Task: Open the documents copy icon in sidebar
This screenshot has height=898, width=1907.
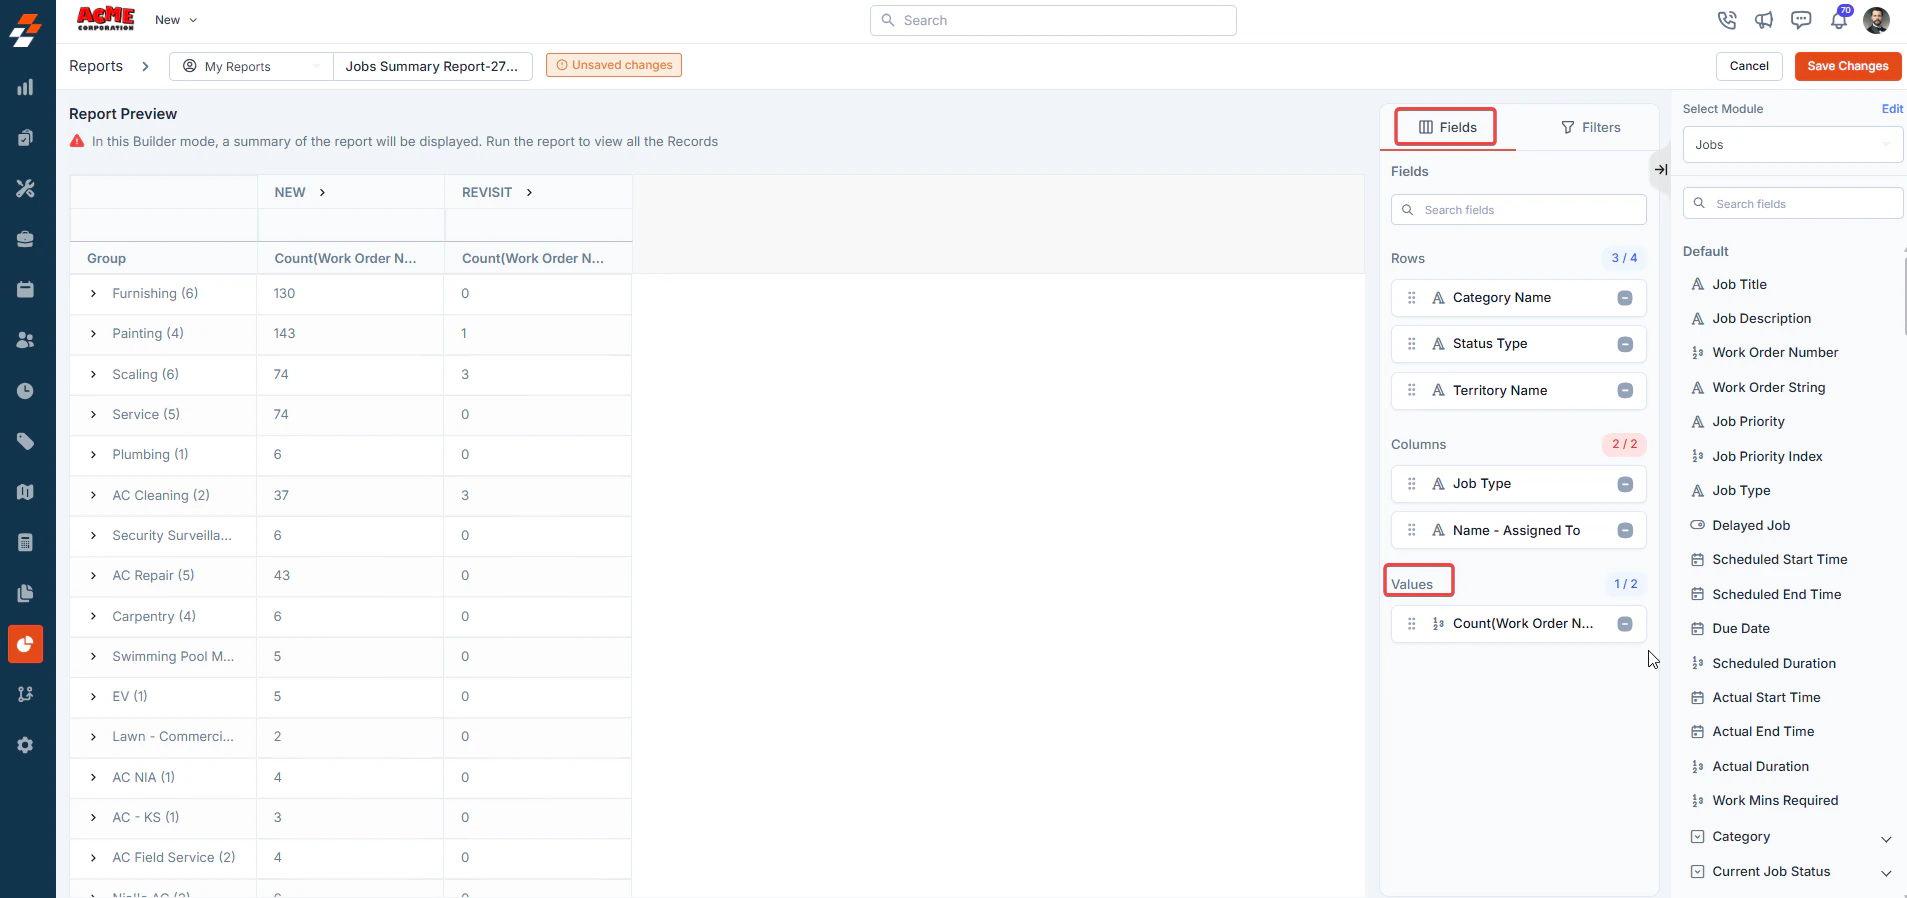Action: click(26, 593)
